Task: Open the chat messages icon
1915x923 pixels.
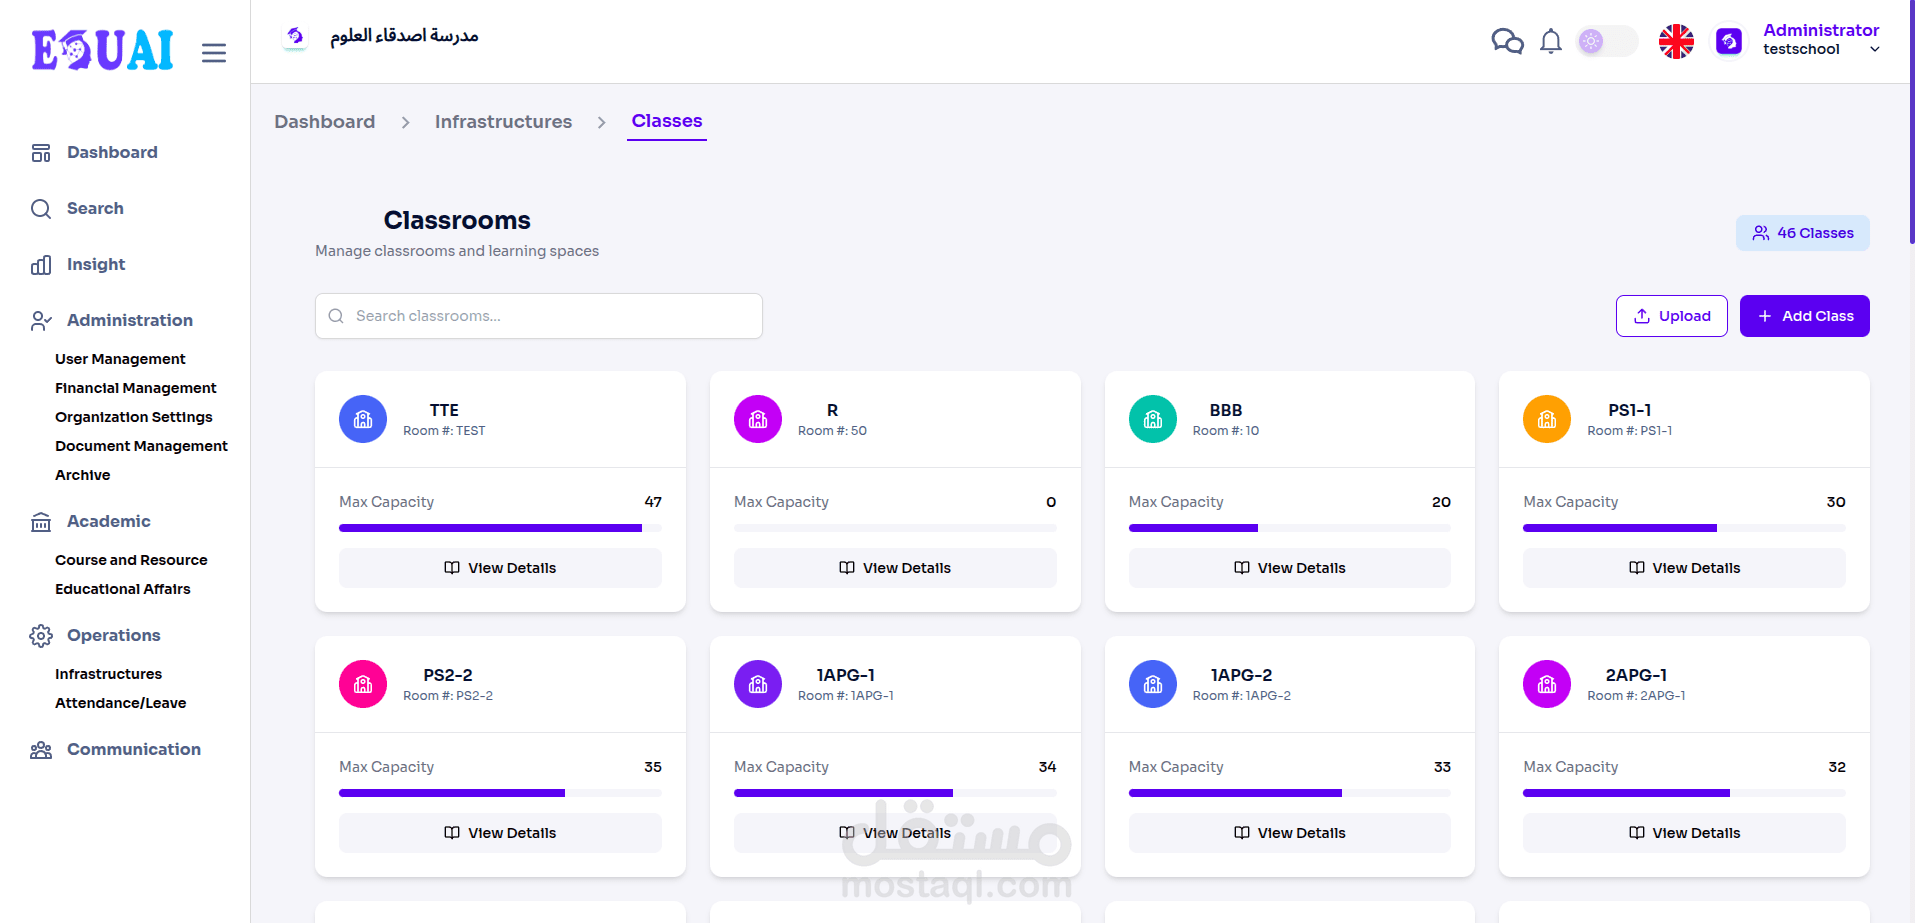Action: (x=1507, y=41)
